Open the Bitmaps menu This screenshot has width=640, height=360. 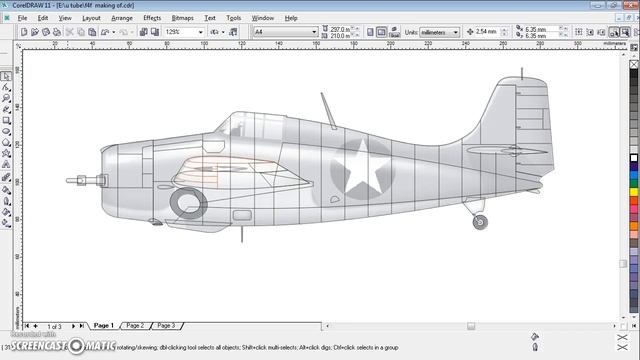pos(182,18)
